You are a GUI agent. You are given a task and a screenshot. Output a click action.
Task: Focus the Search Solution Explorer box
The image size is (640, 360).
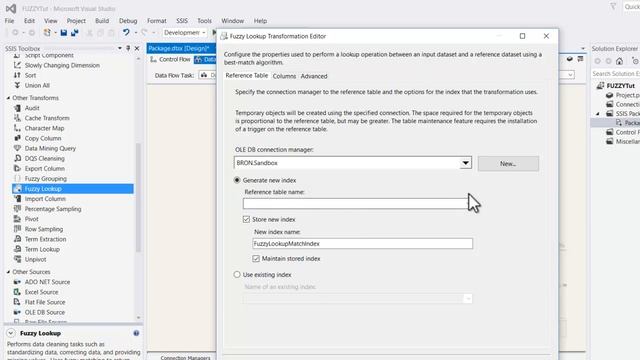point(616,73)
